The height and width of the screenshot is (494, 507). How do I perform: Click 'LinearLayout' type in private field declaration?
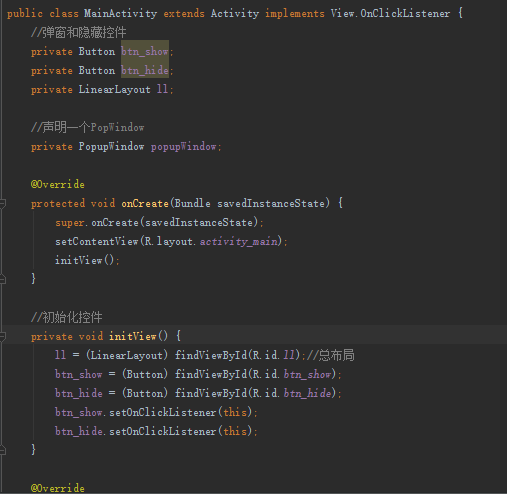point(114,90)
